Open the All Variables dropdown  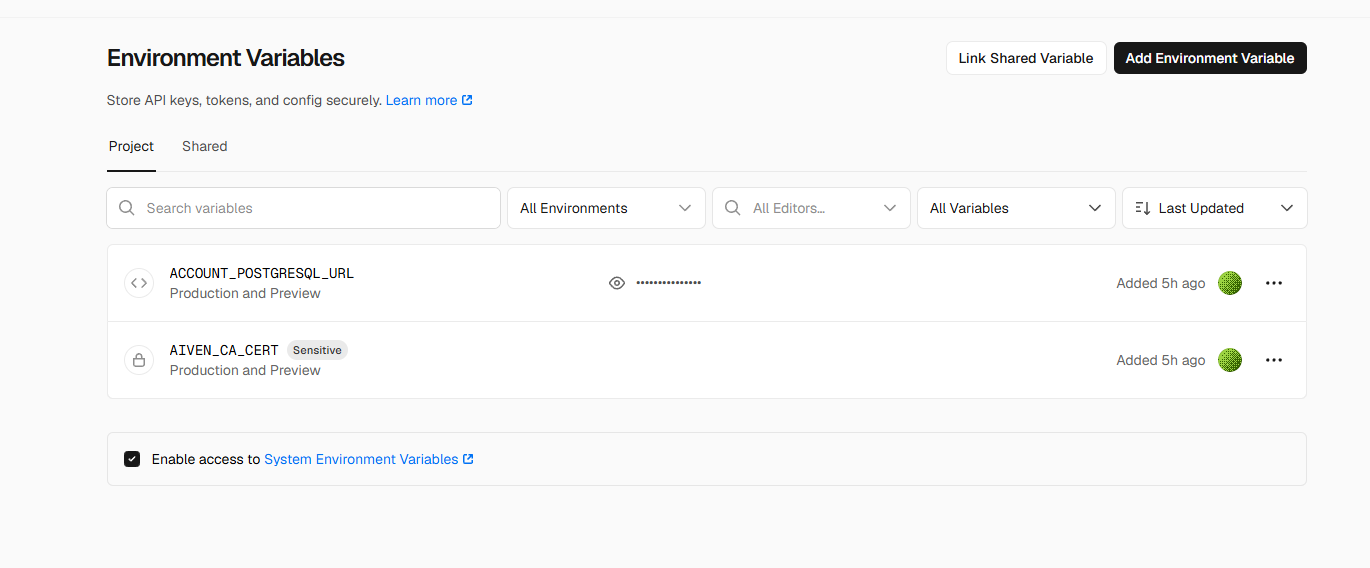pos(1016,208)
